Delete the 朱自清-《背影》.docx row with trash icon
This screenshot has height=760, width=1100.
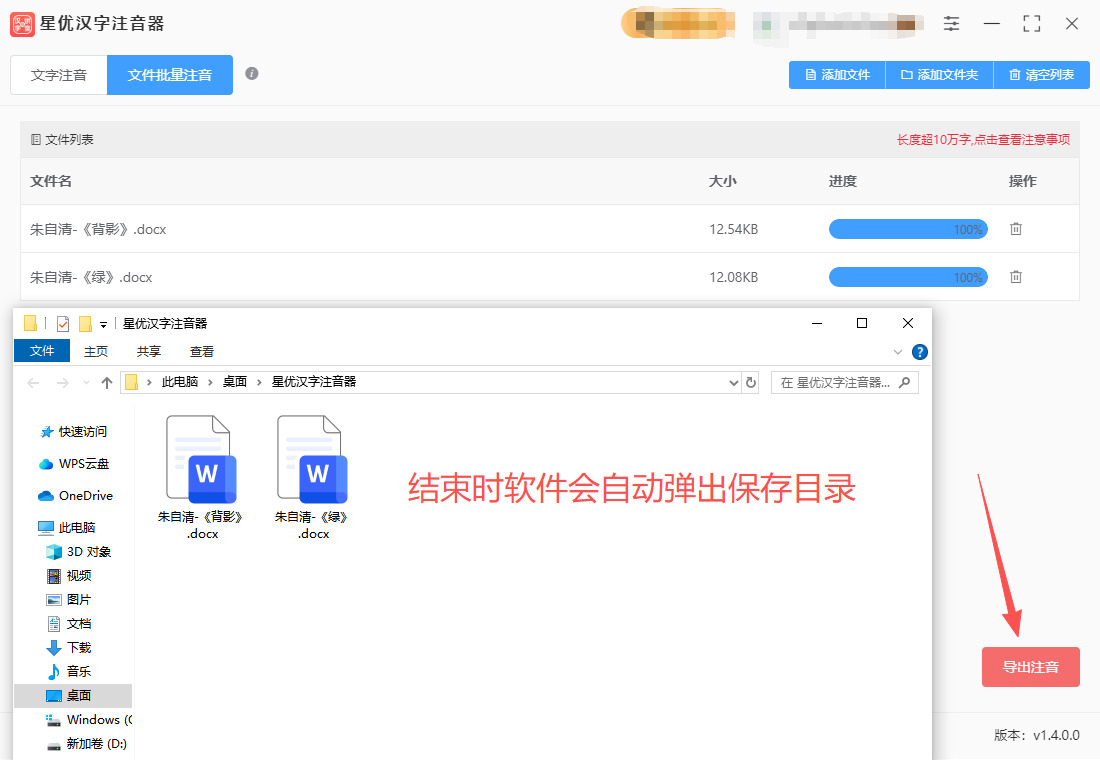click(x=1015, y=229)
